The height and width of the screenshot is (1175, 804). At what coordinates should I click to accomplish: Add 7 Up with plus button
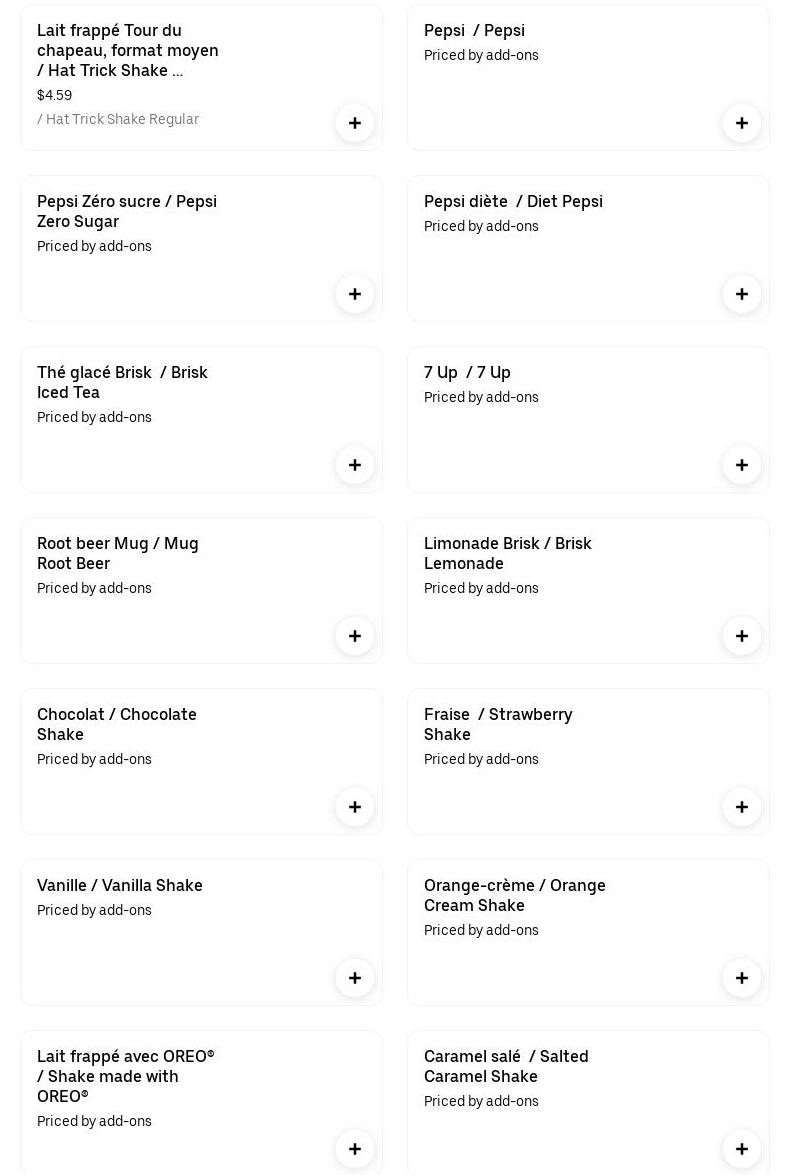[742, 465]
